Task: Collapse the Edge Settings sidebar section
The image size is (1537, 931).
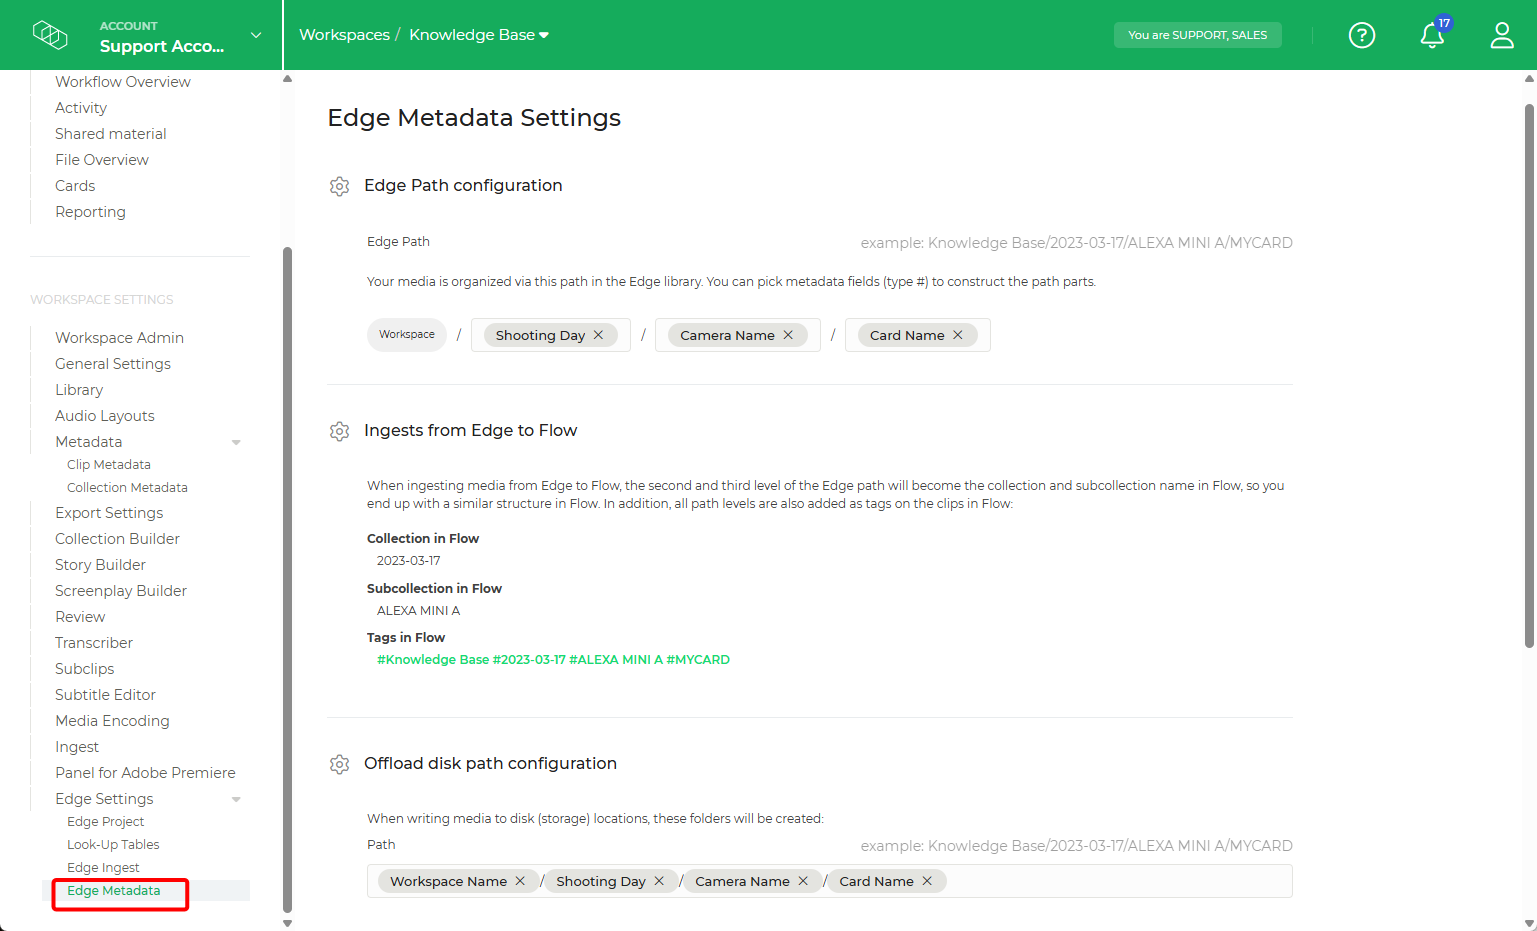Action: click(236, 799)
